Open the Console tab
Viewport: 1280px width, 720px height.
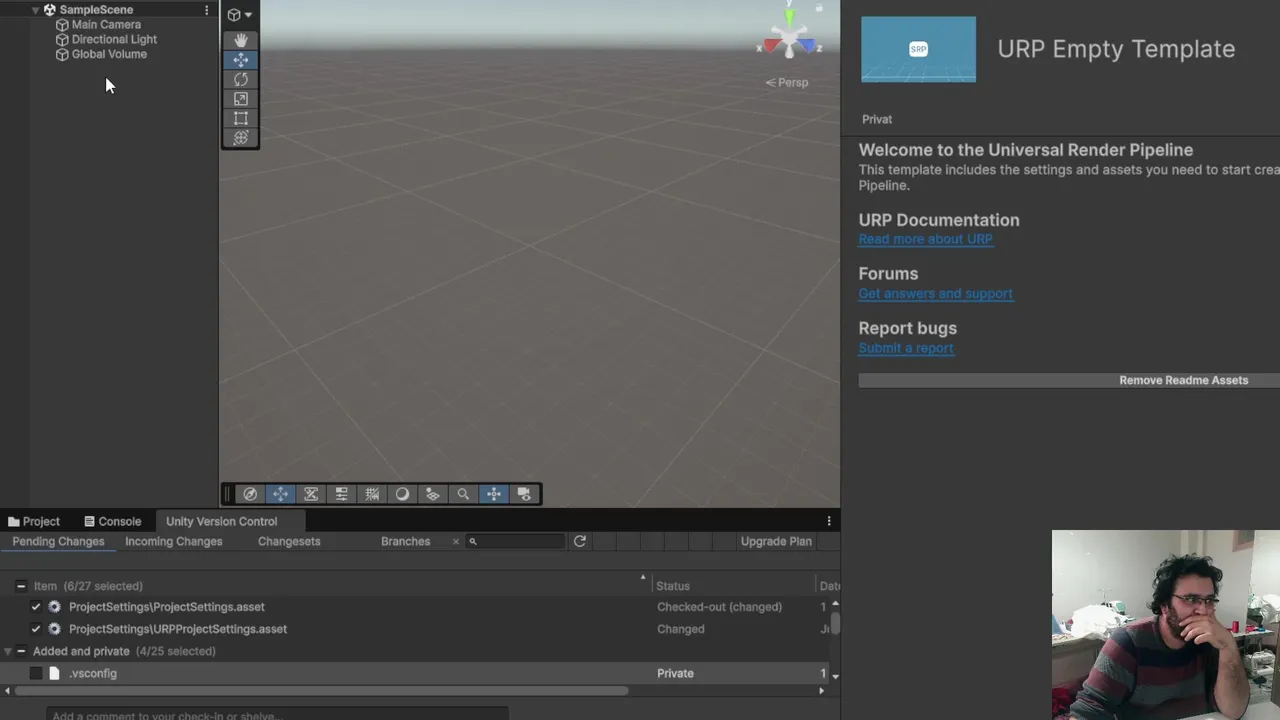tap(112, 521)
